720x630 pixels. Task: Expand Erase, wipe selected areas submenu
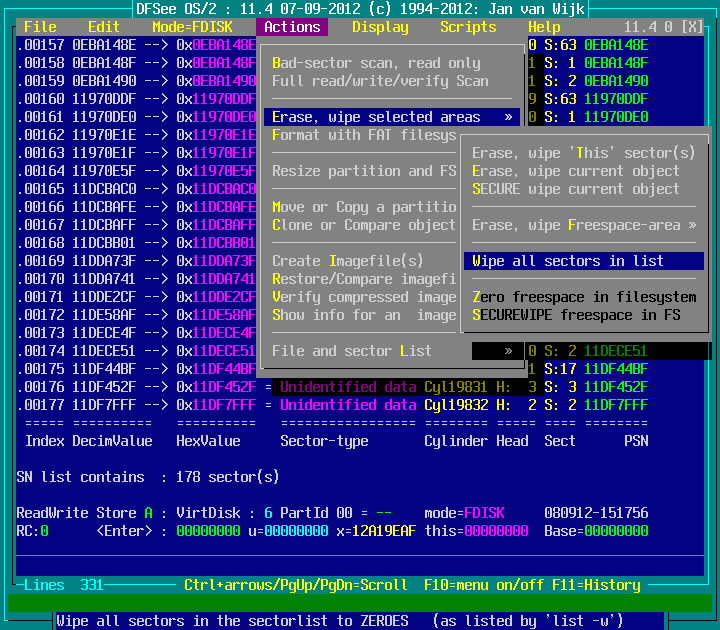point(392,117)
